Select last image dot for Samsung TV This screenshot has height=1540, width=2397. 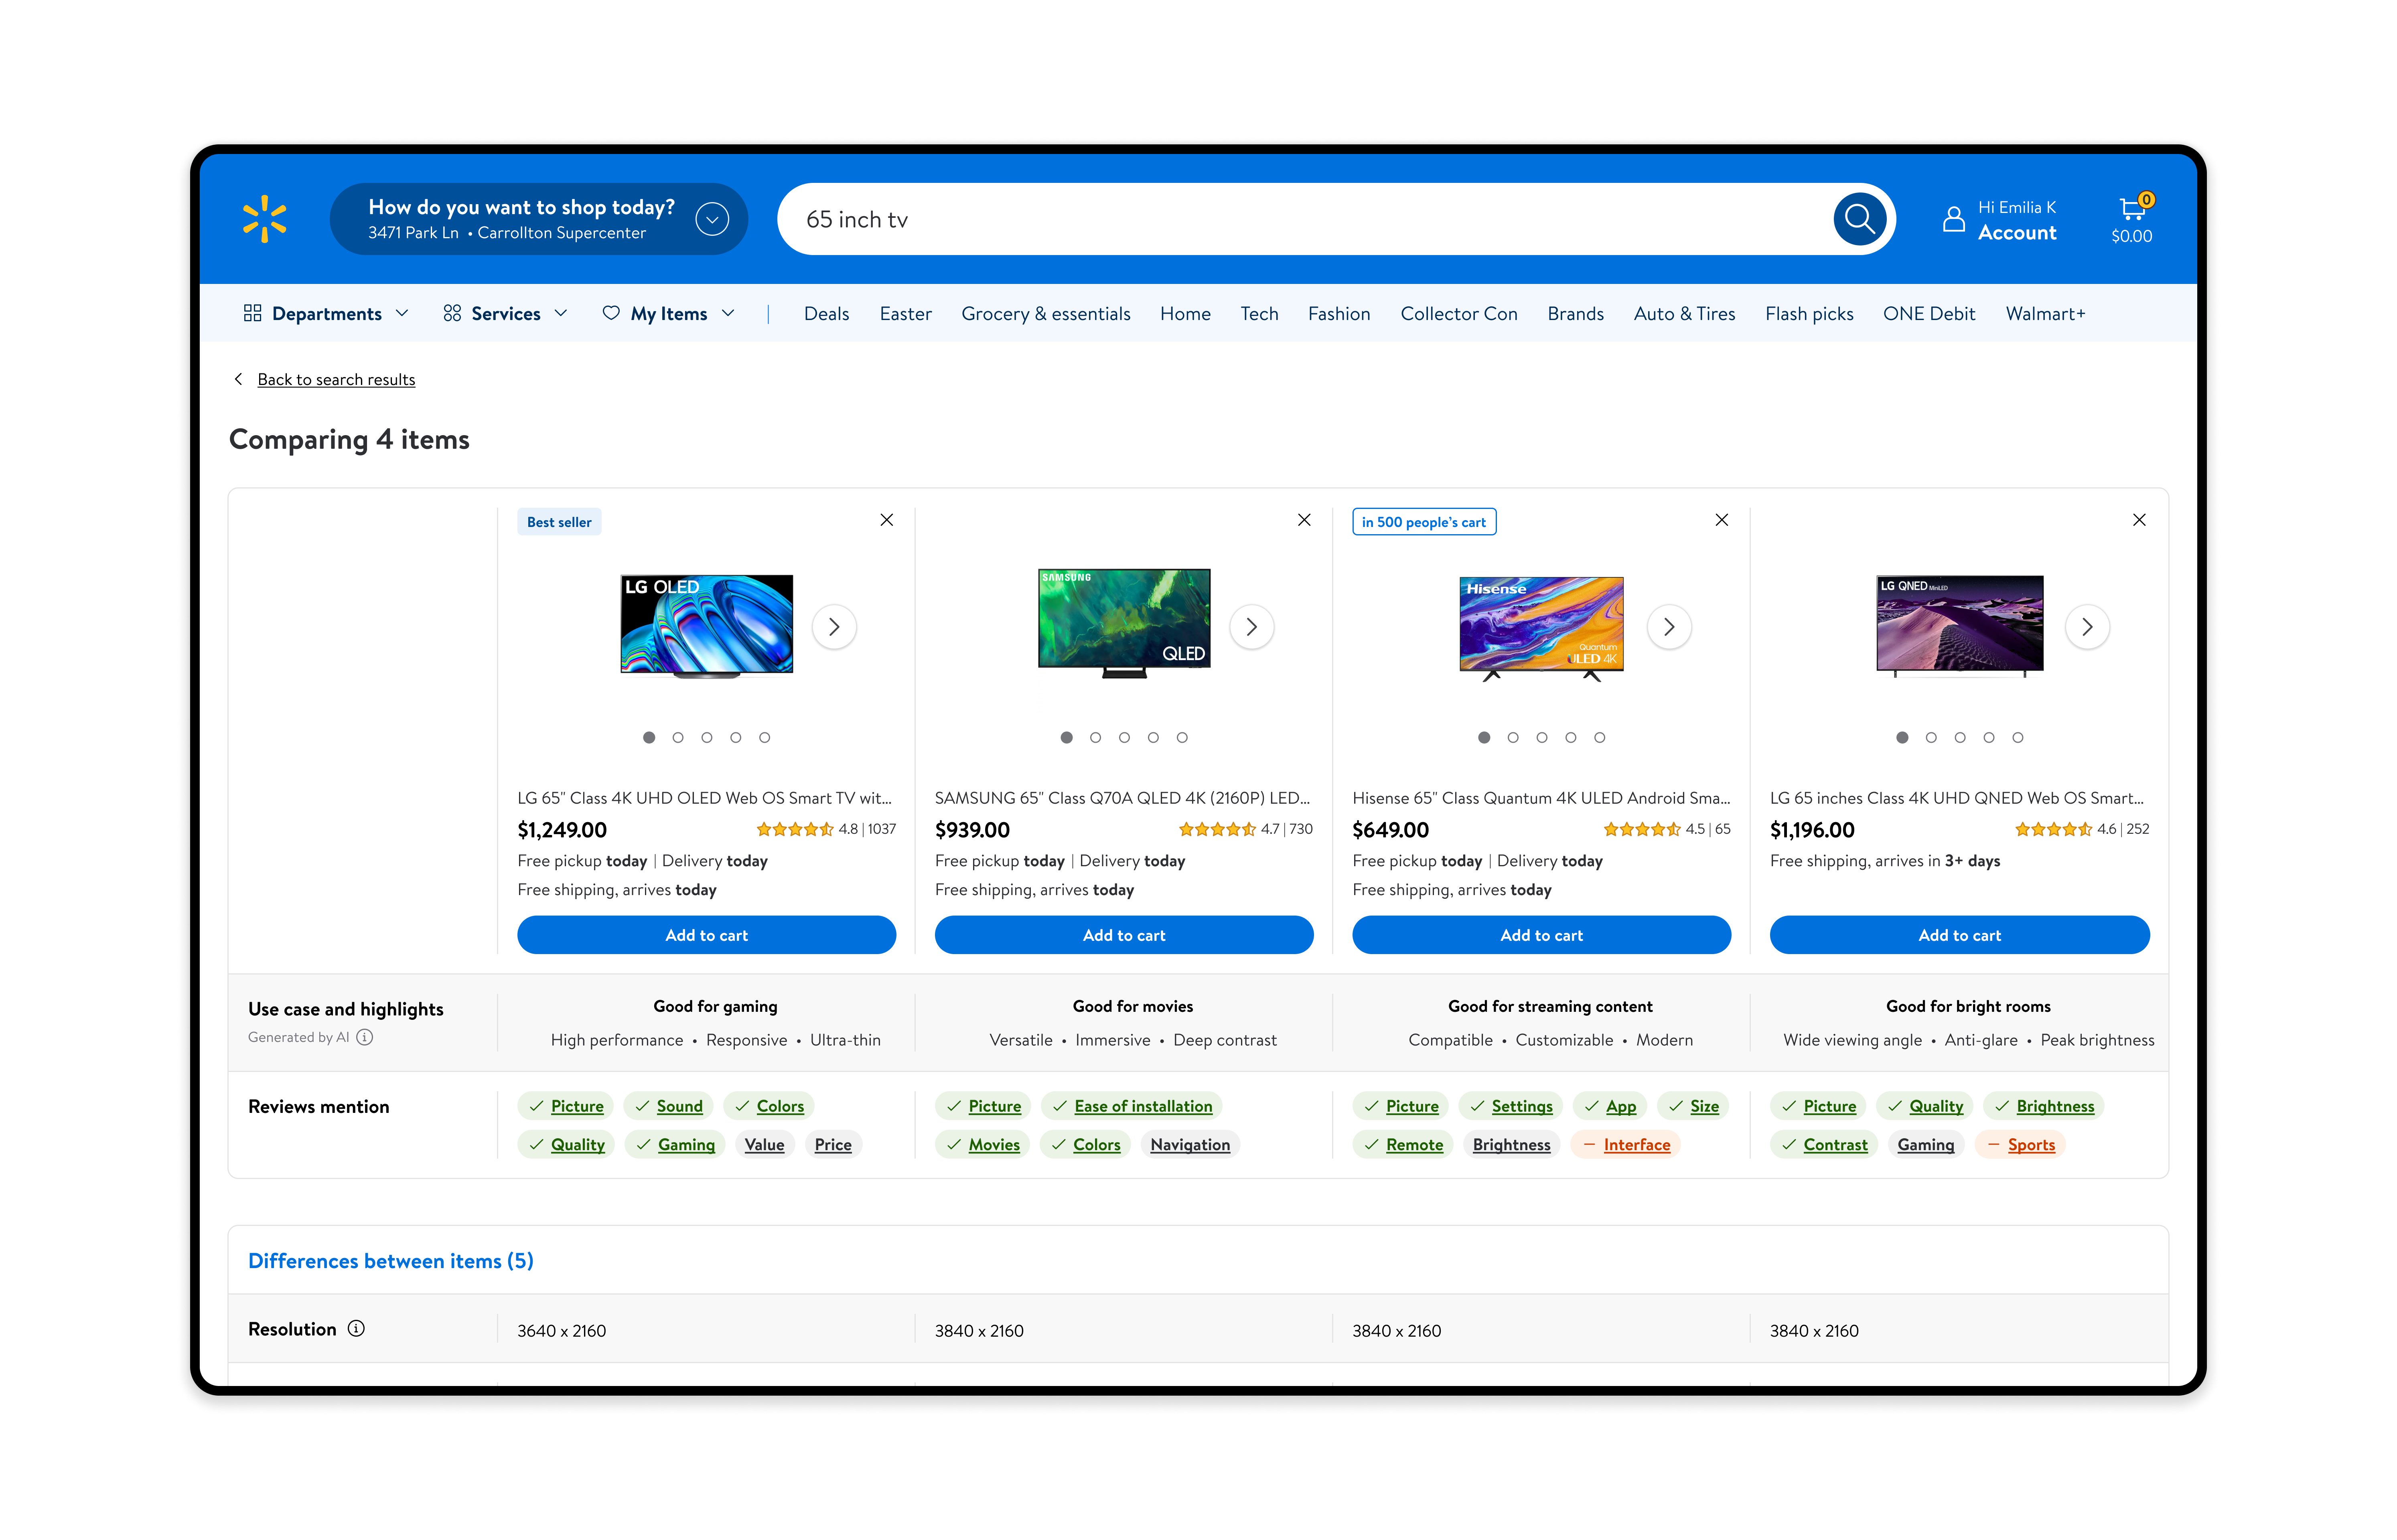[1182, 738]
